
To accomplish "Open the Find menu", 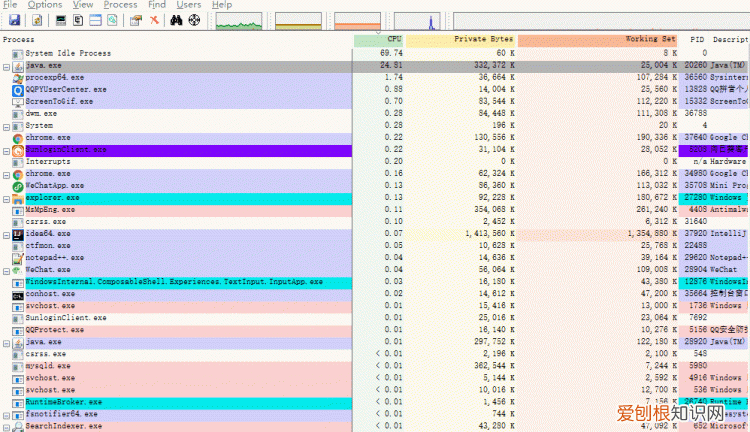I will [x=157, y=4].
